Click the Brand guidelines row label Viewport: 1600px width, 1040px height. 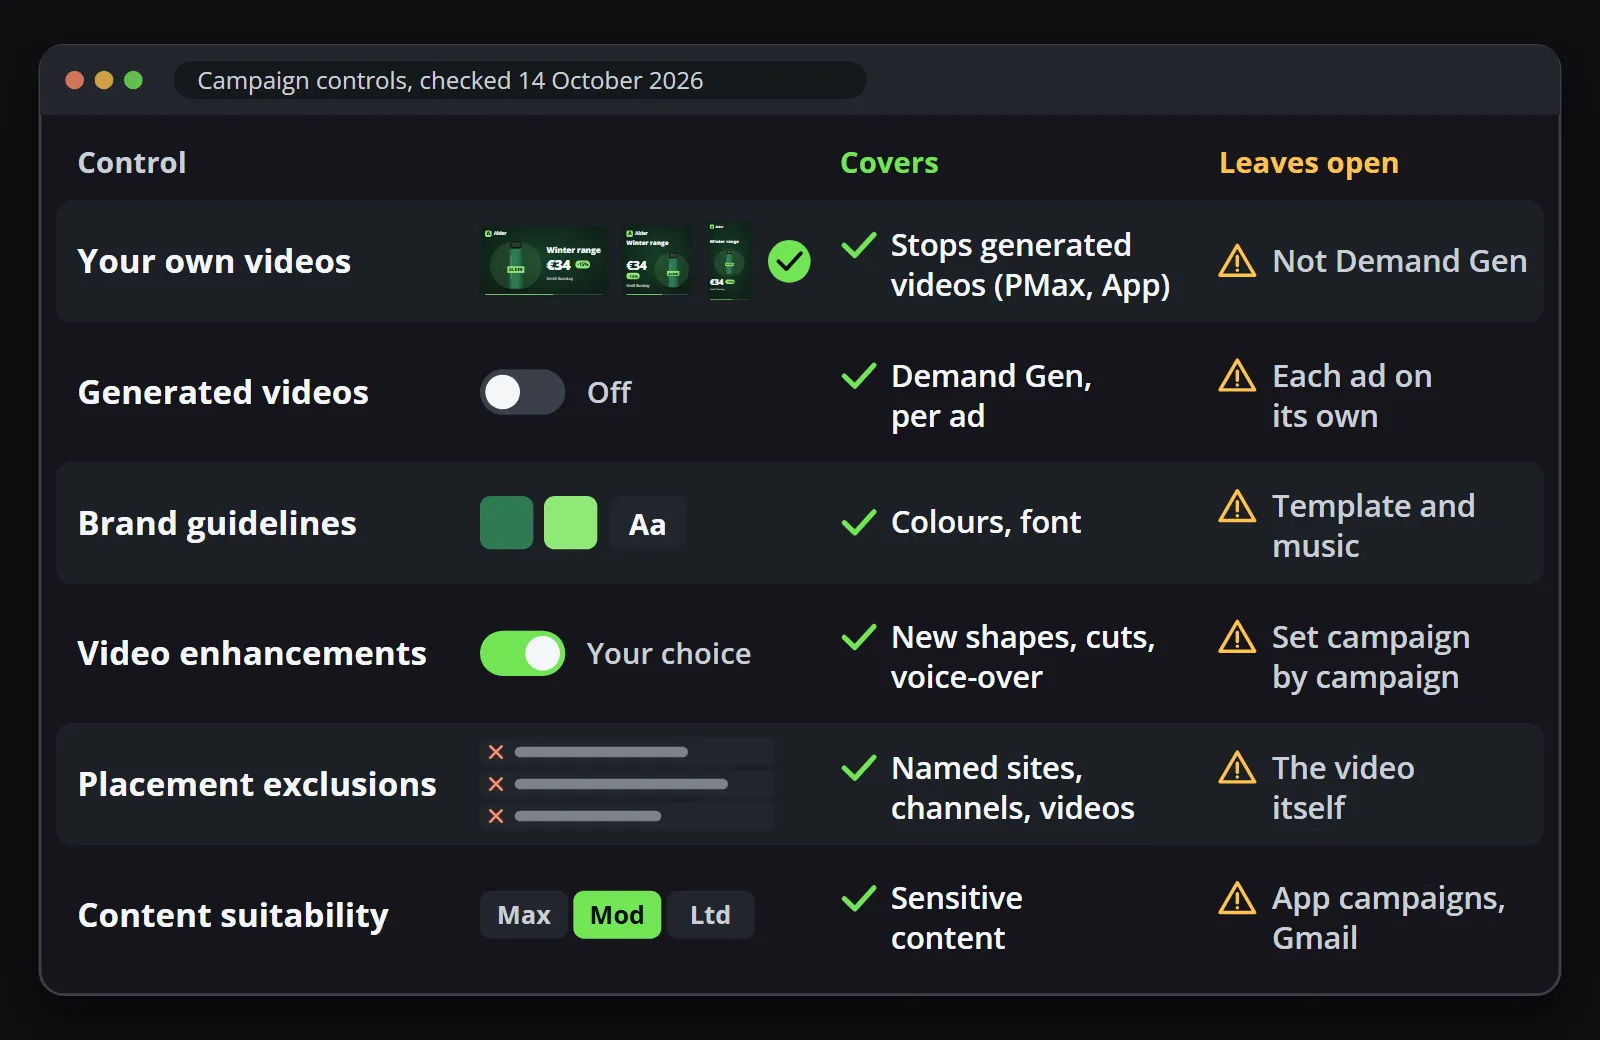[x=217, y=523]
